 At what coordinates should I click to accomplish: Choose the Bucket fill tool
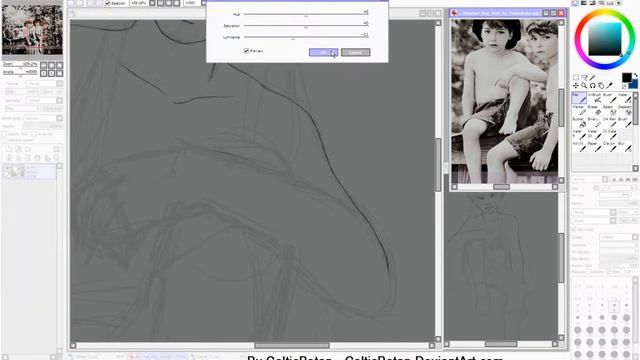coord(579,122)
